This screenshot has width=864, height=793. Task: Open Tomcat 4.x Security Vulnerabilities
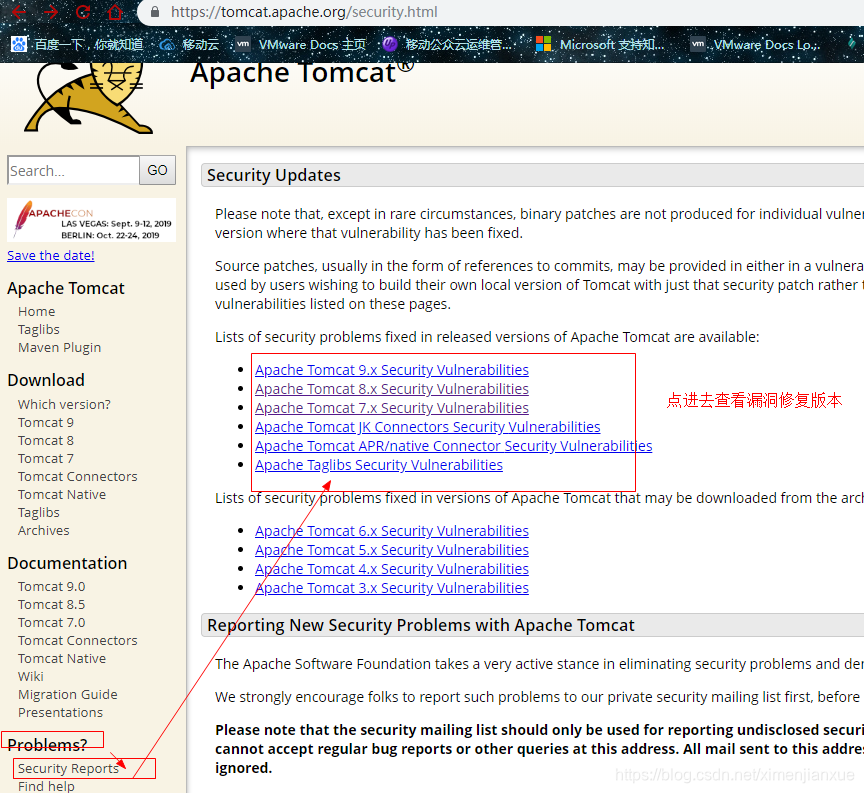point(392,569)
